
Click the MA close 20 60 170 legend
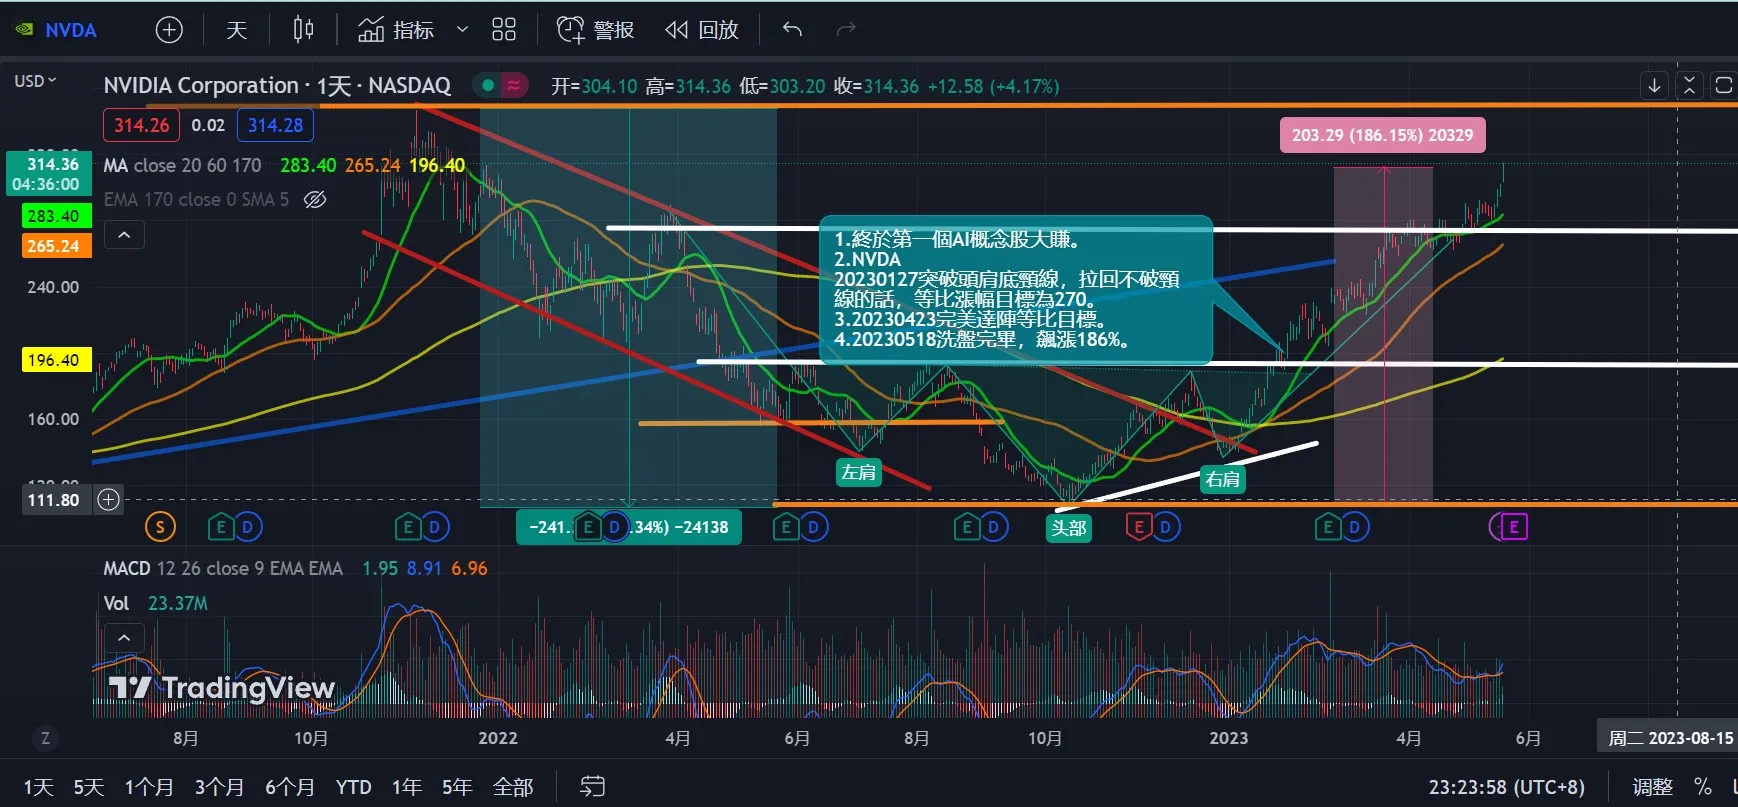(x=183, y=165)
